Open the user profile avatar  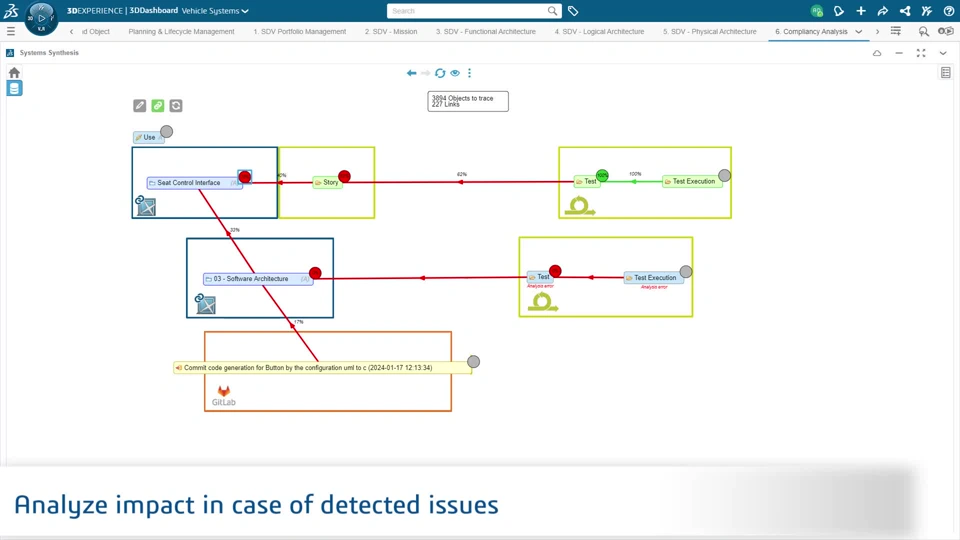tap(817, 11)
